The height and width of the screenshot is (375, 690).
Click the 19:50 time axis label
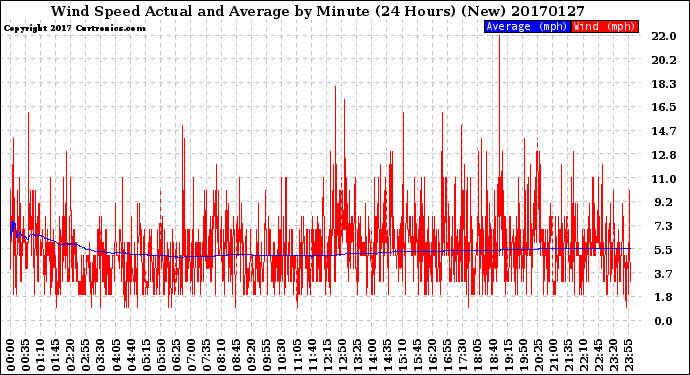click(x=523, y=355)
